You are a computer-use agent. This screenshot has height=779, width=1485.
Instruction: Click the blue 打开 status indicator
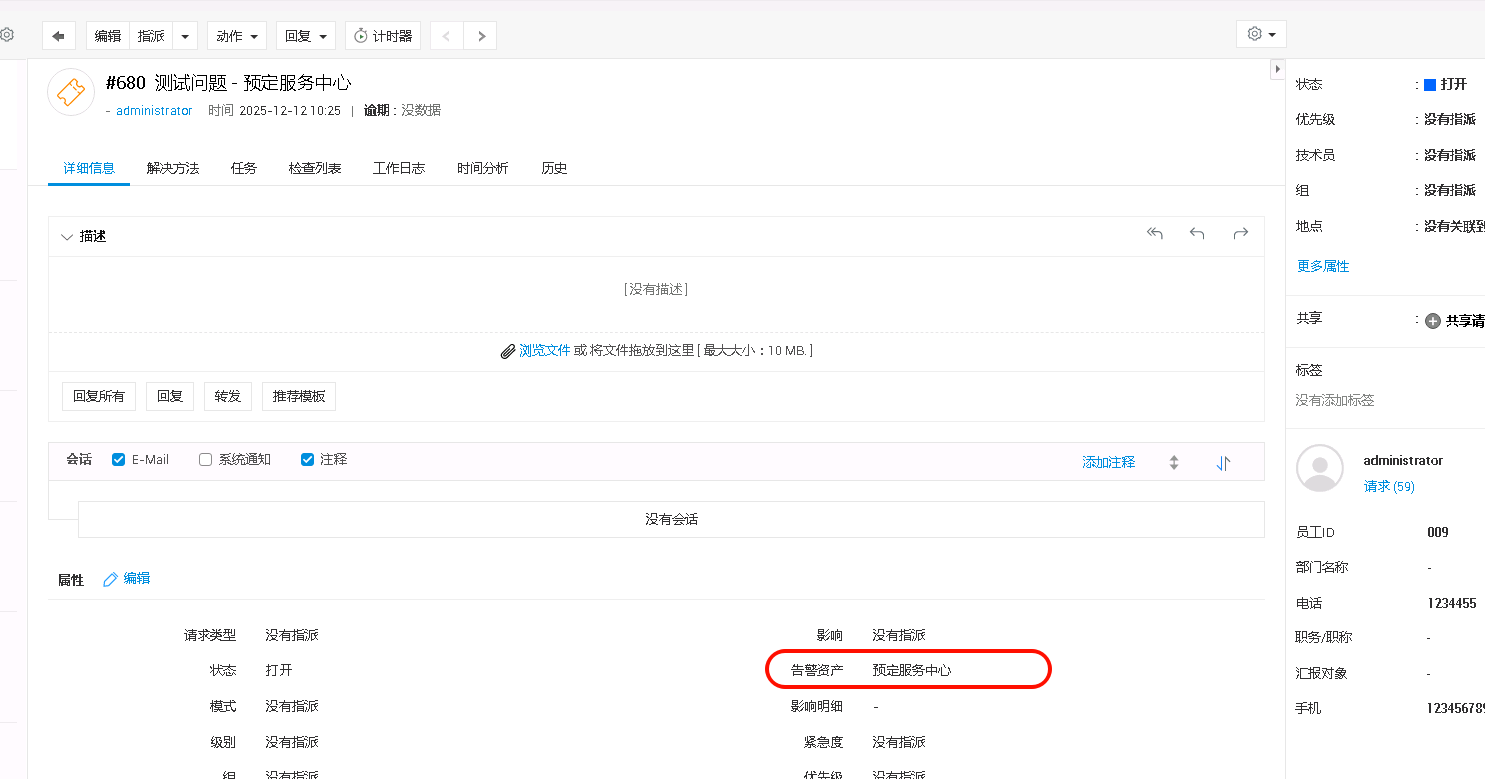point(1430,85)
